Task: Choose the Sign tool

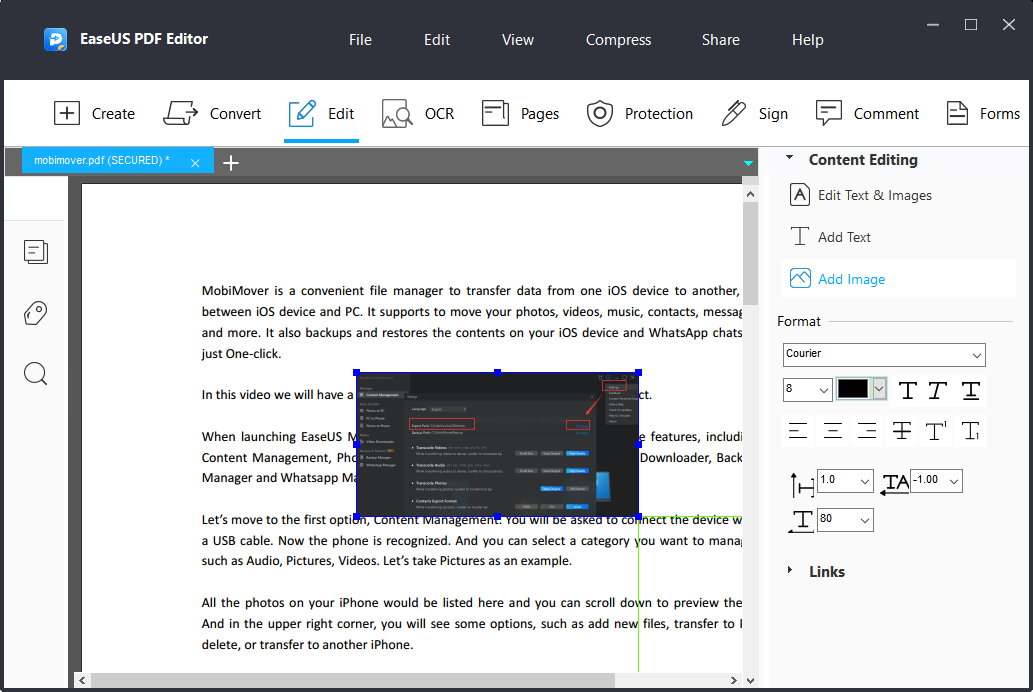Action: [754, 113]
